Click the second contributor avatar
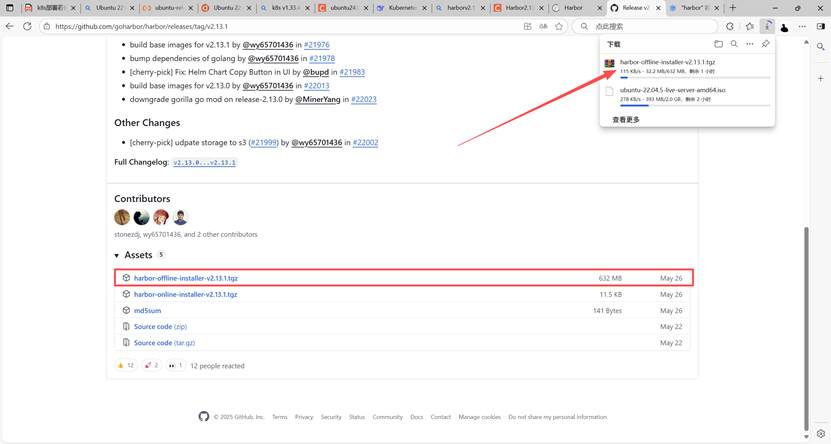The image size is (831, 444). (x=142, y=217)
